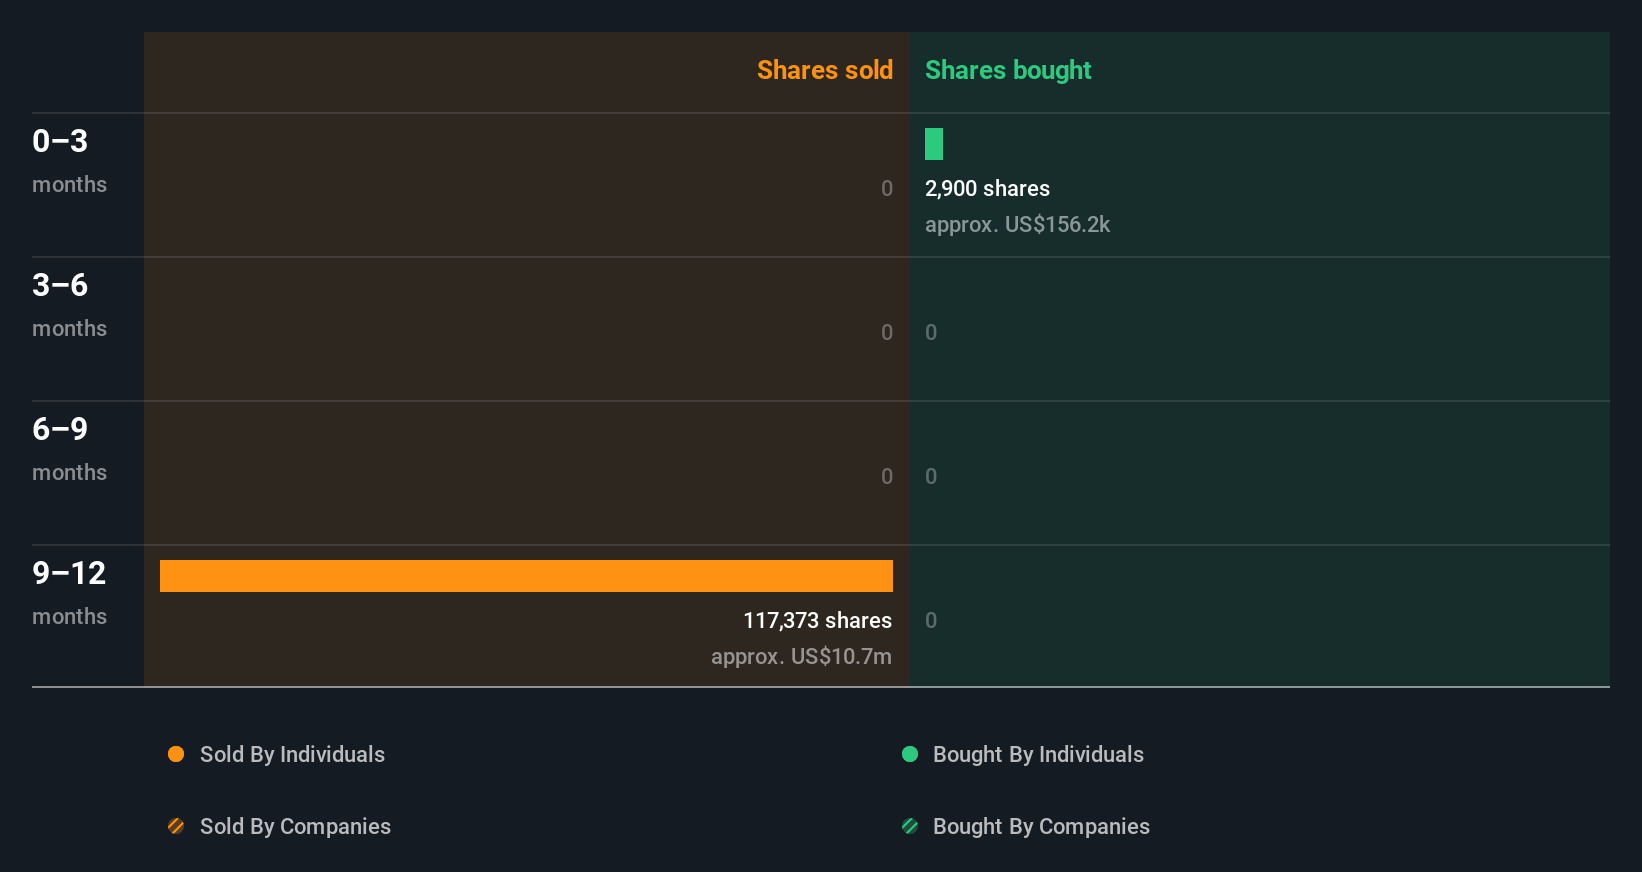This screenshot has width=1642, height=872.
Task: Click the 0 sold value in 6–9 months row
Action: 887,476
